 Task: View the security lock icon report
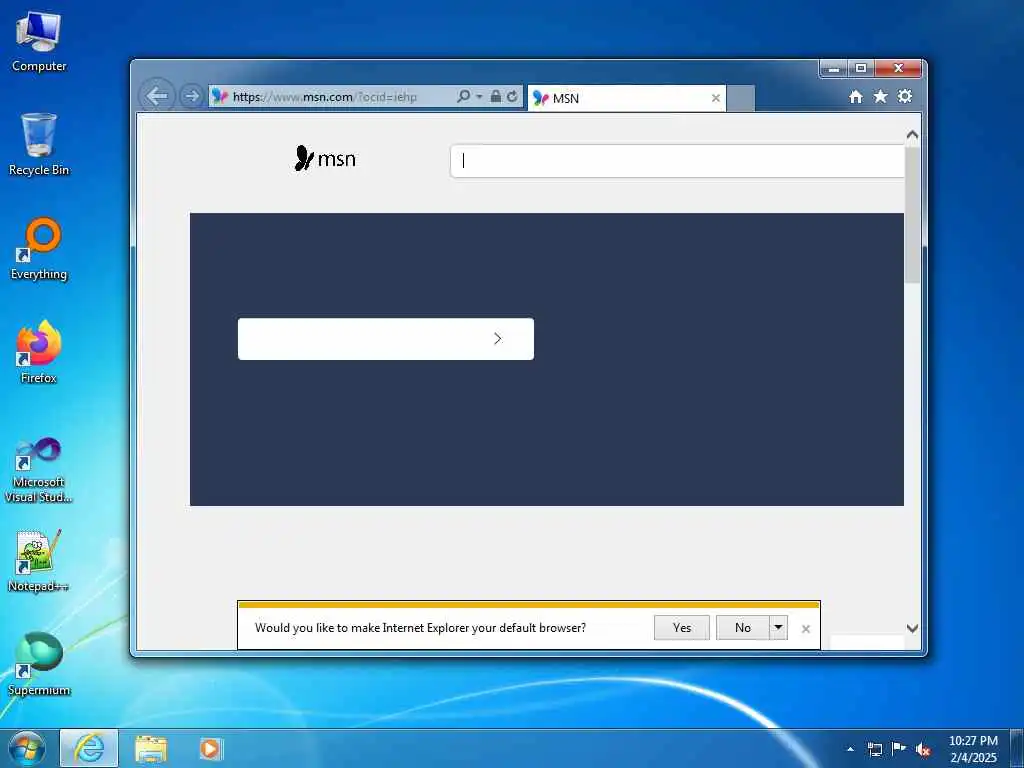point(496,96)
